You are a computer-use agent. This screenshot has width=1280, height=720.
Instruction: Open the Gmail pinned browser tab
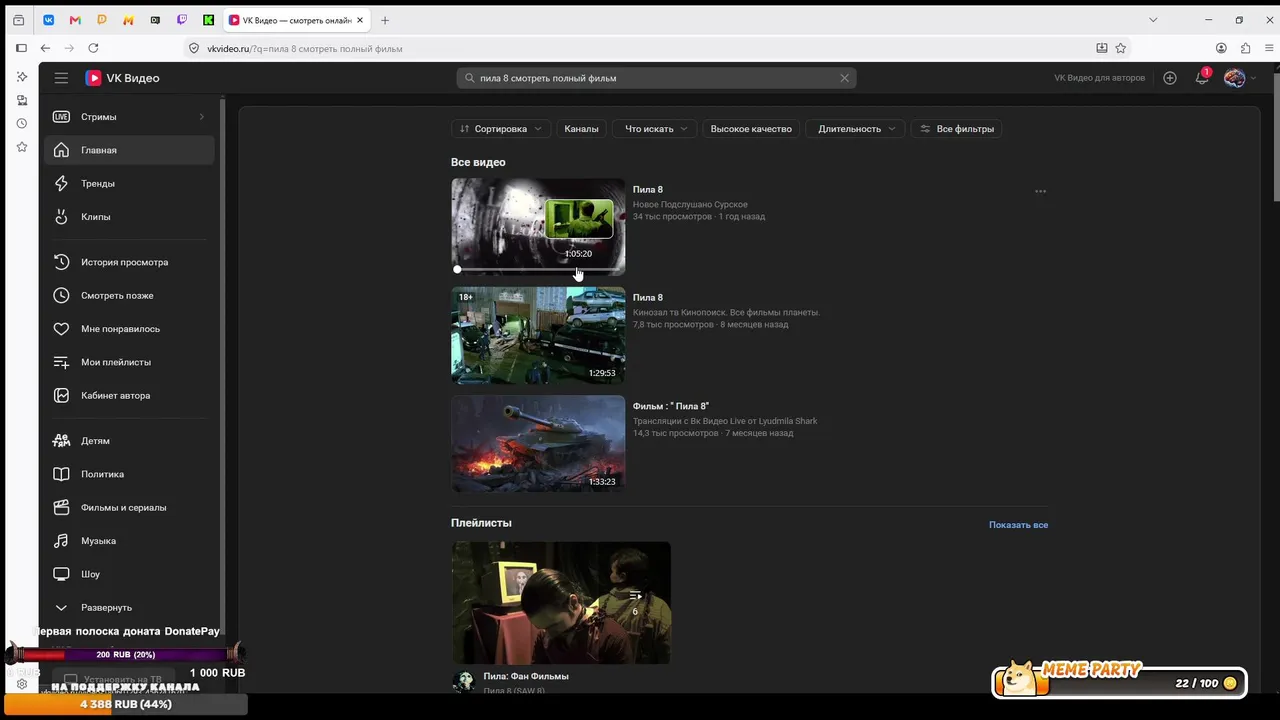click(x=75, y=20)
